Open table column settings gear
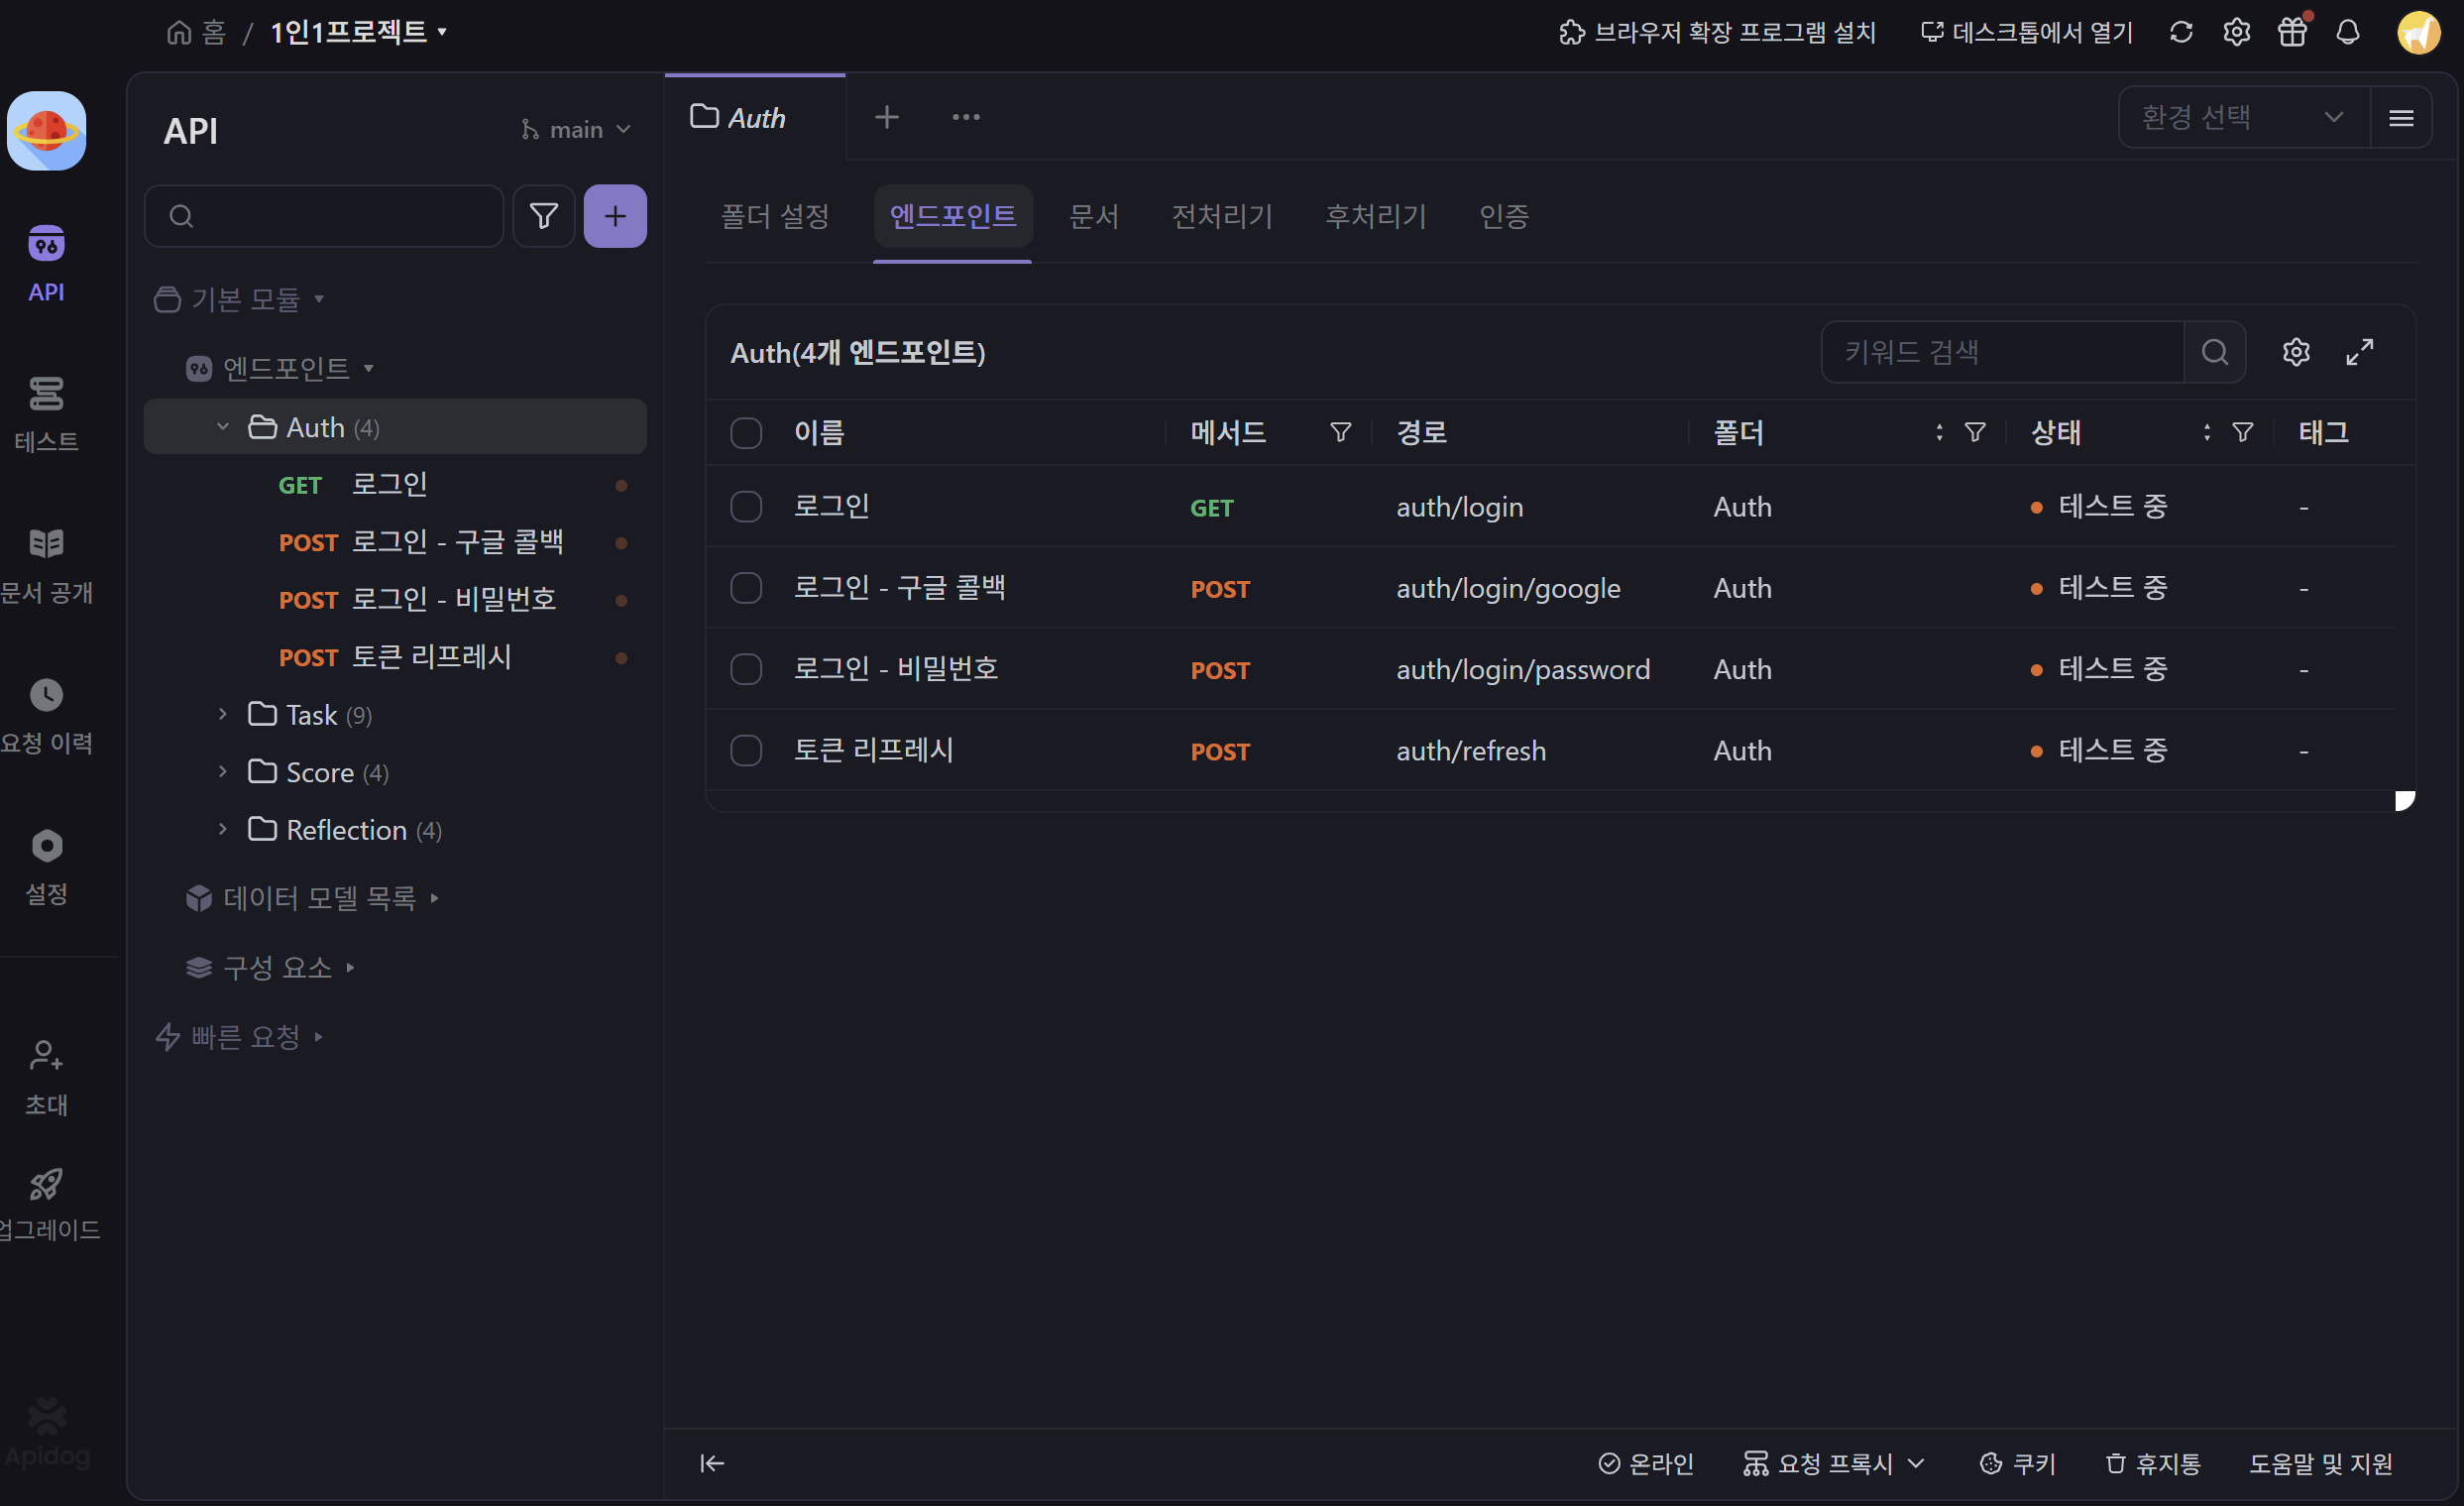The width and height of the screenshot is (2464, 1506). pyautogui.click(x=2296, y=352)
